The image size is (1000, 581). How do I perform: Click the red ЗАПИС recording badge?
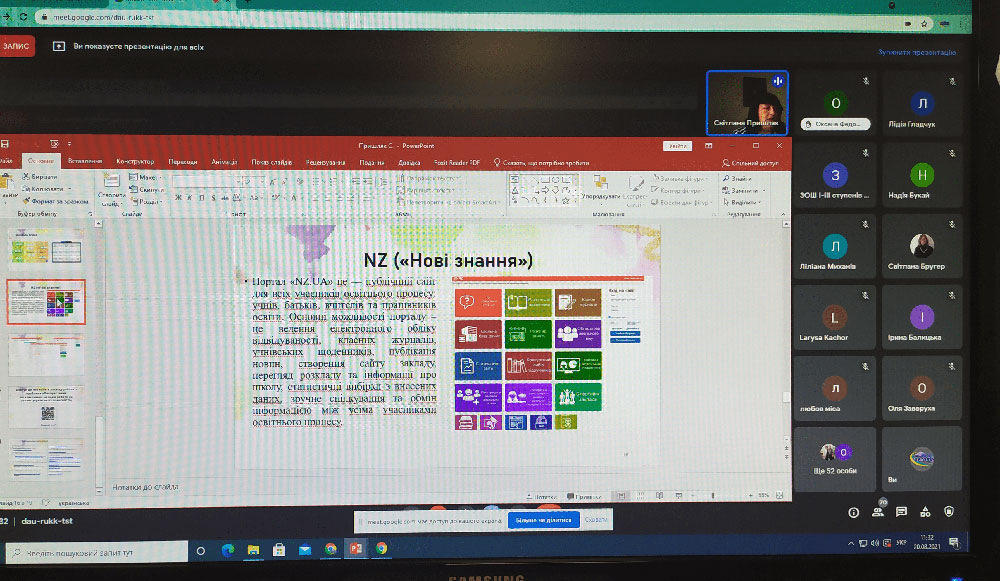16,47
